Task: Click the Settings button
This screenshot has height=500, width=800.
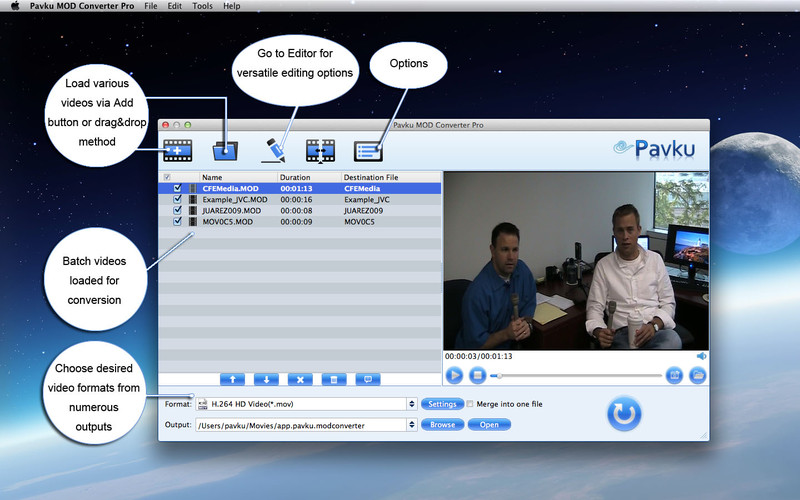Action: point(442,404)
